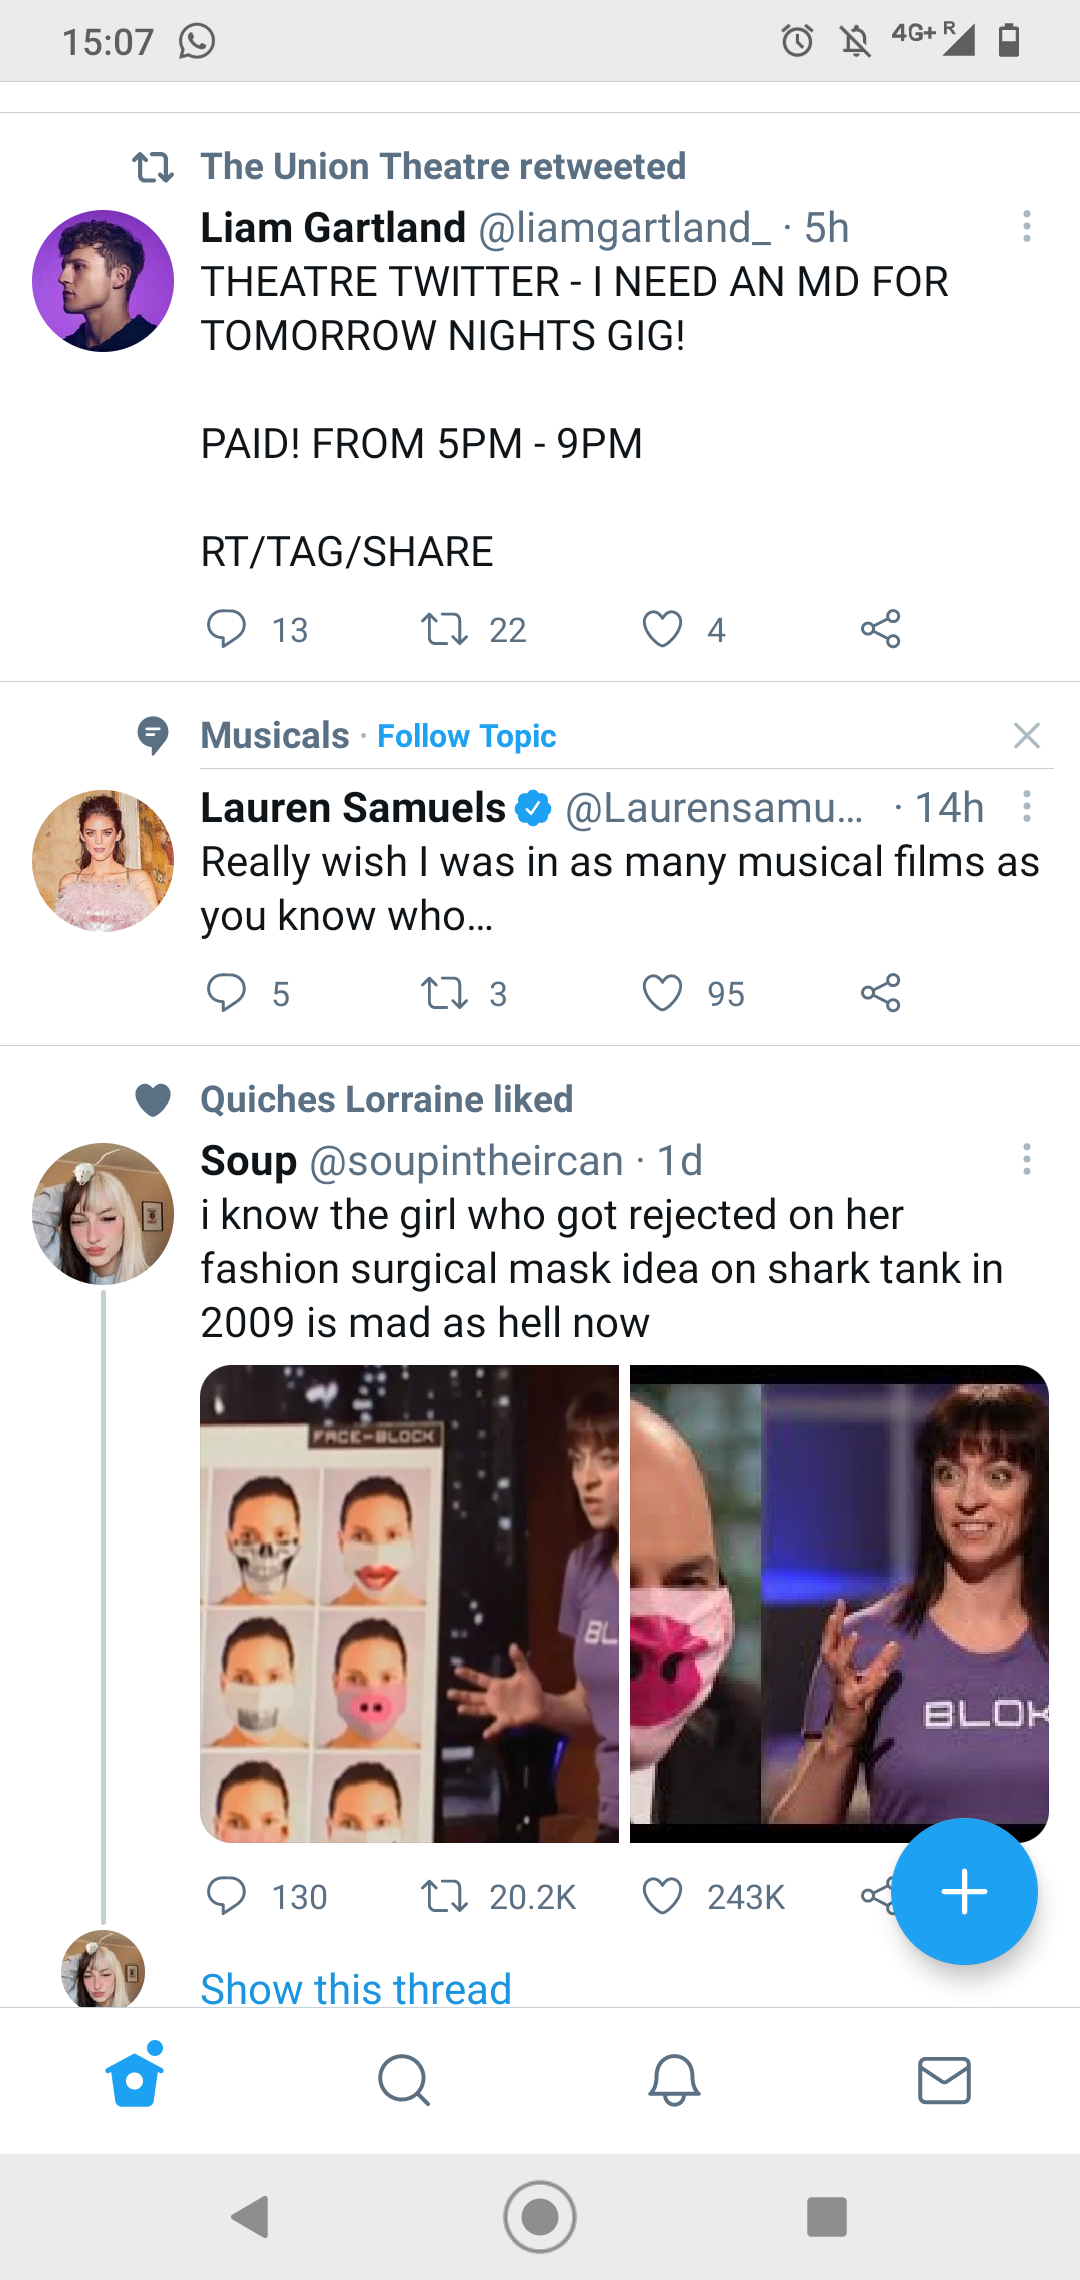This screenshot has width=1080, height=2280.
Task: Open more options on Lauren Samuels' tweet
Action: tap(1026, 807)
